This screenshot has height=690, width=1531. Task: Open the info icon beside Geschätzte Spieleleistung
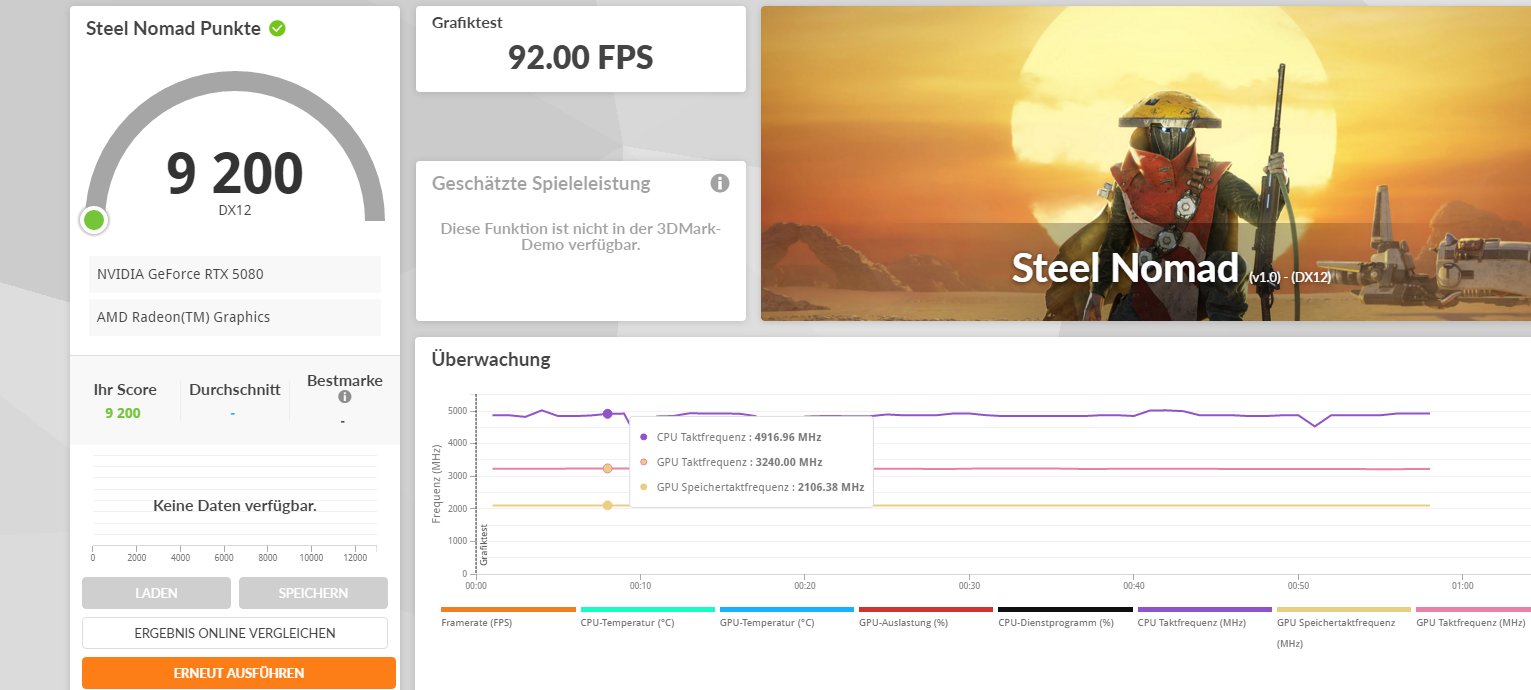(x=720, y=183)
